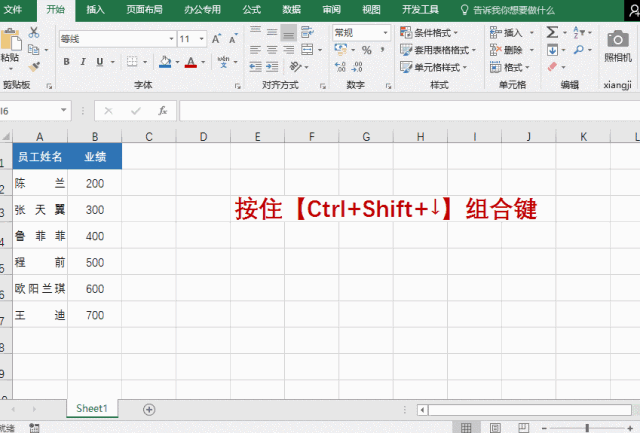Switch to Page Layout view icon
Viewport: 640px width, 433px height.
(495, 428)
